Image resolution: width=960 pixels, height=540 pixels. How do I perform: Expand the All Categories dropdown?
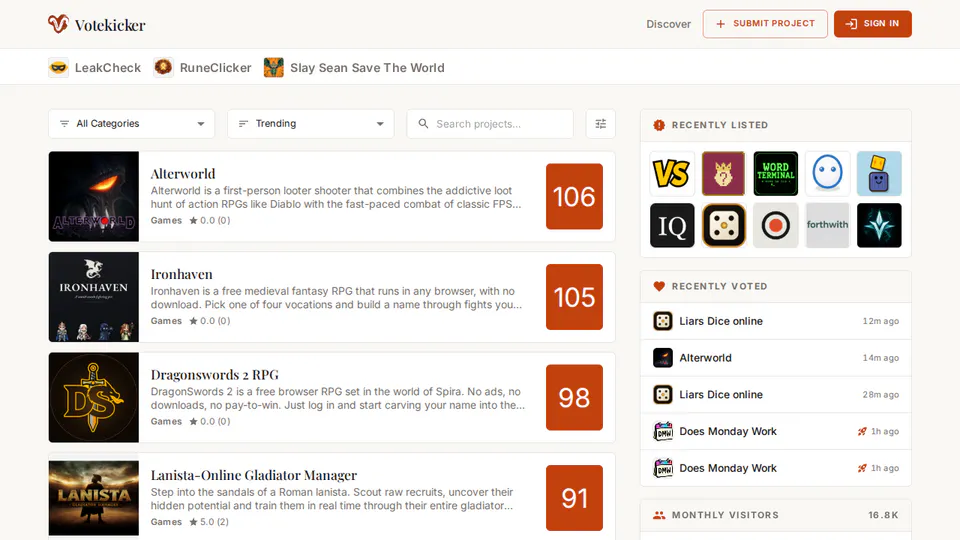click(x=132, y=124)
